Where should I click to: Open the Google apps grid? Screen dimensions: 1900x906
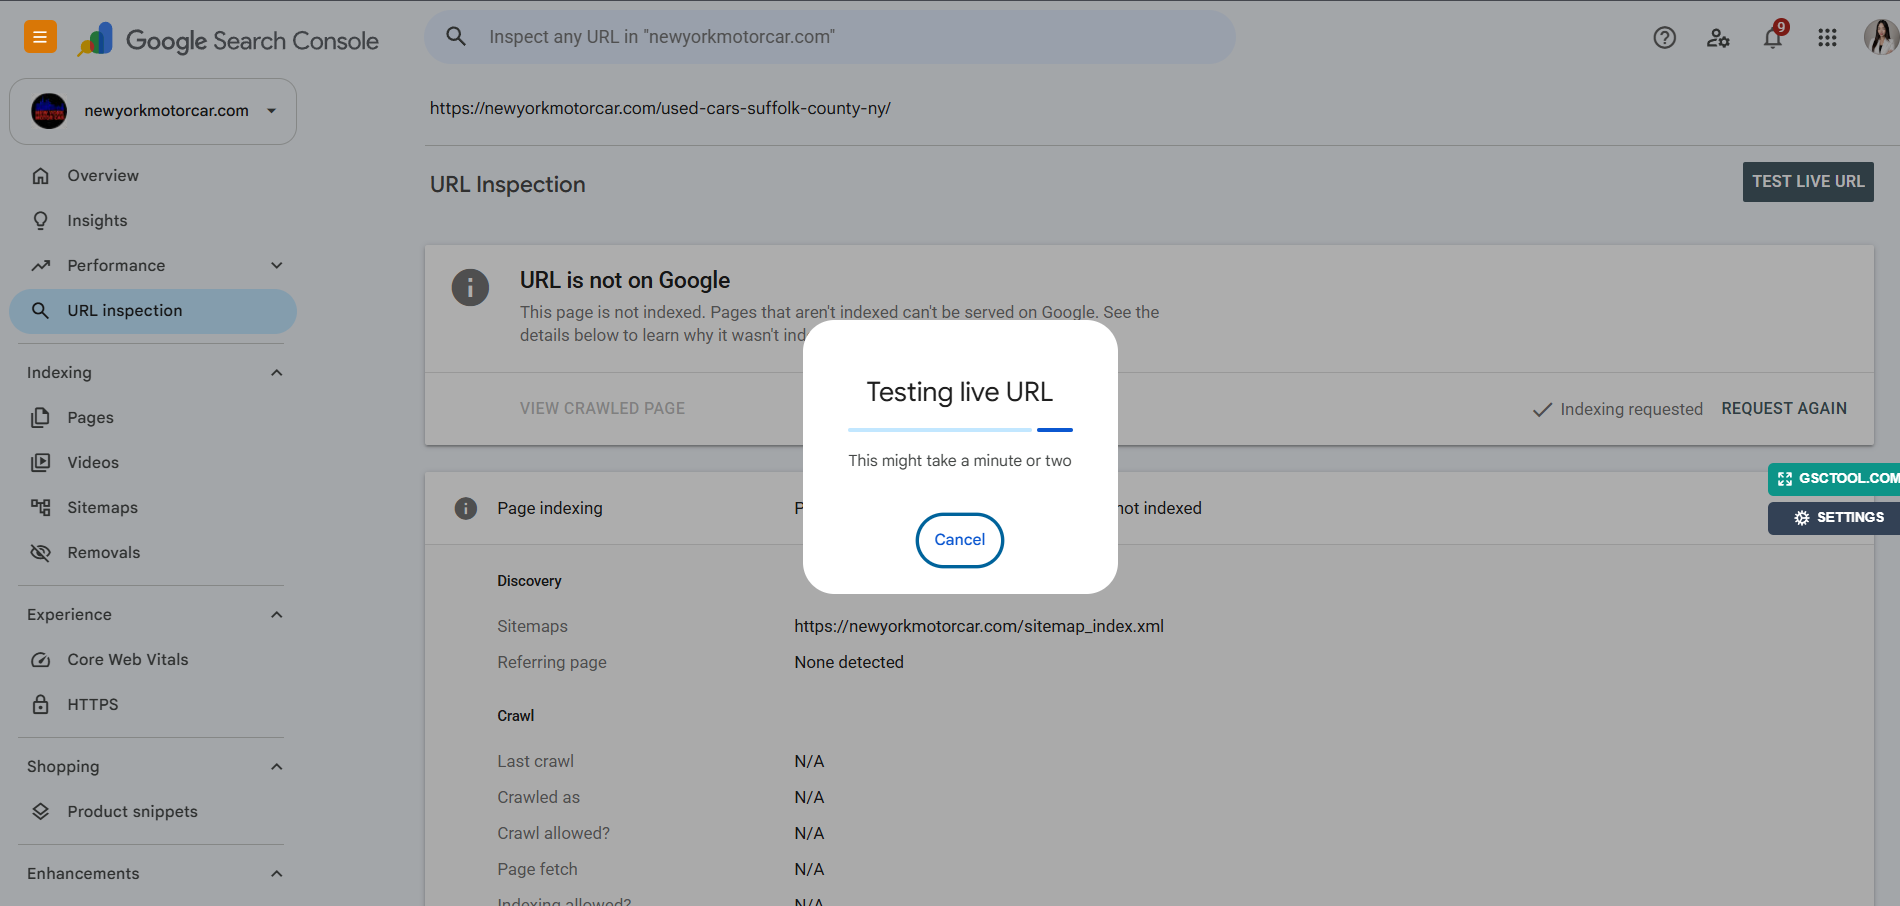point(1827,38)
